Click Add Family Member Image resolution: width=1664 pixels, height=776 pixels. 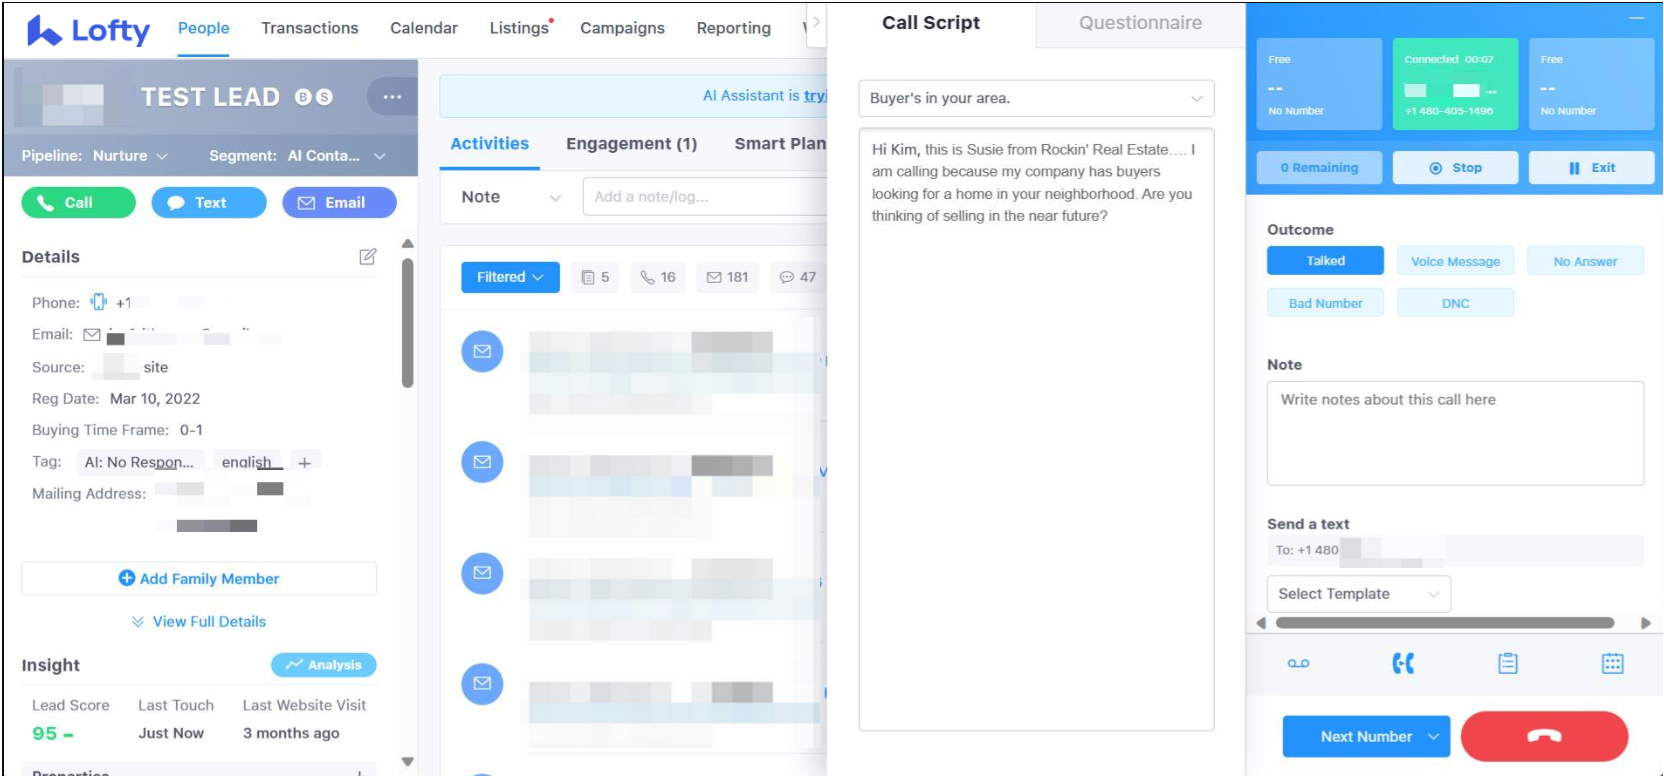[199, 579]
